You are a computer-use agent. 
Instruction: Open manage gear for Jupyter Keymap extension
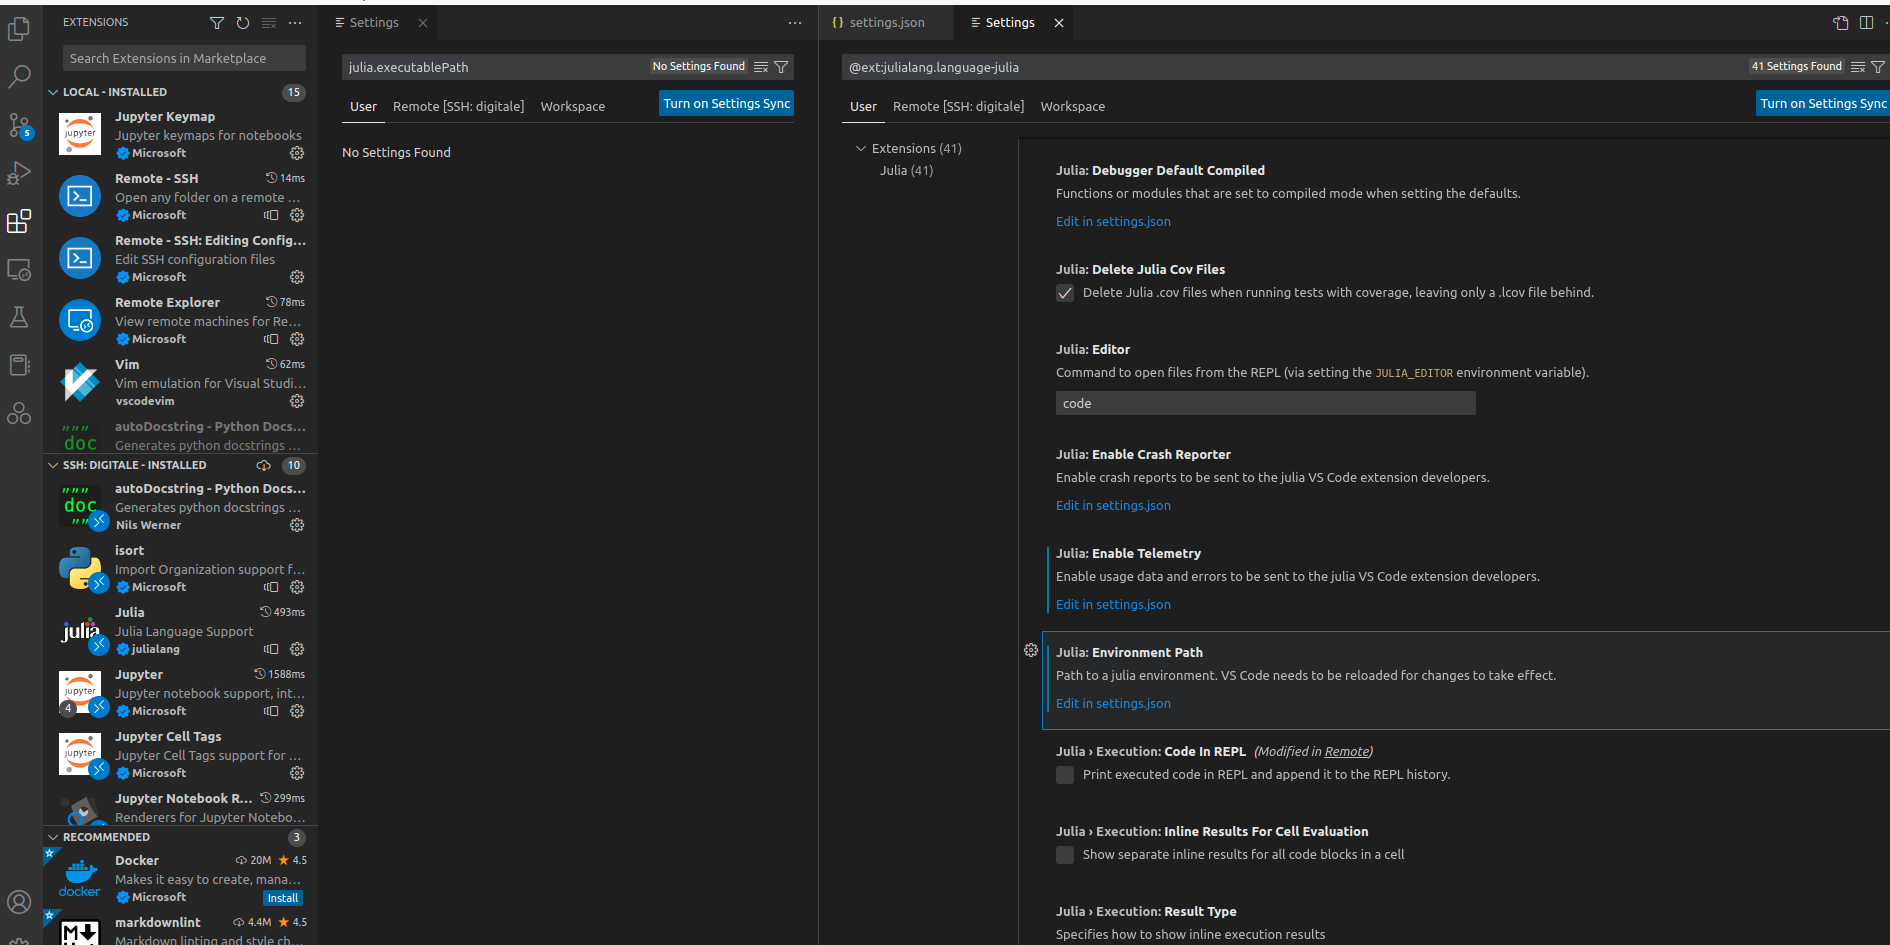297,153
